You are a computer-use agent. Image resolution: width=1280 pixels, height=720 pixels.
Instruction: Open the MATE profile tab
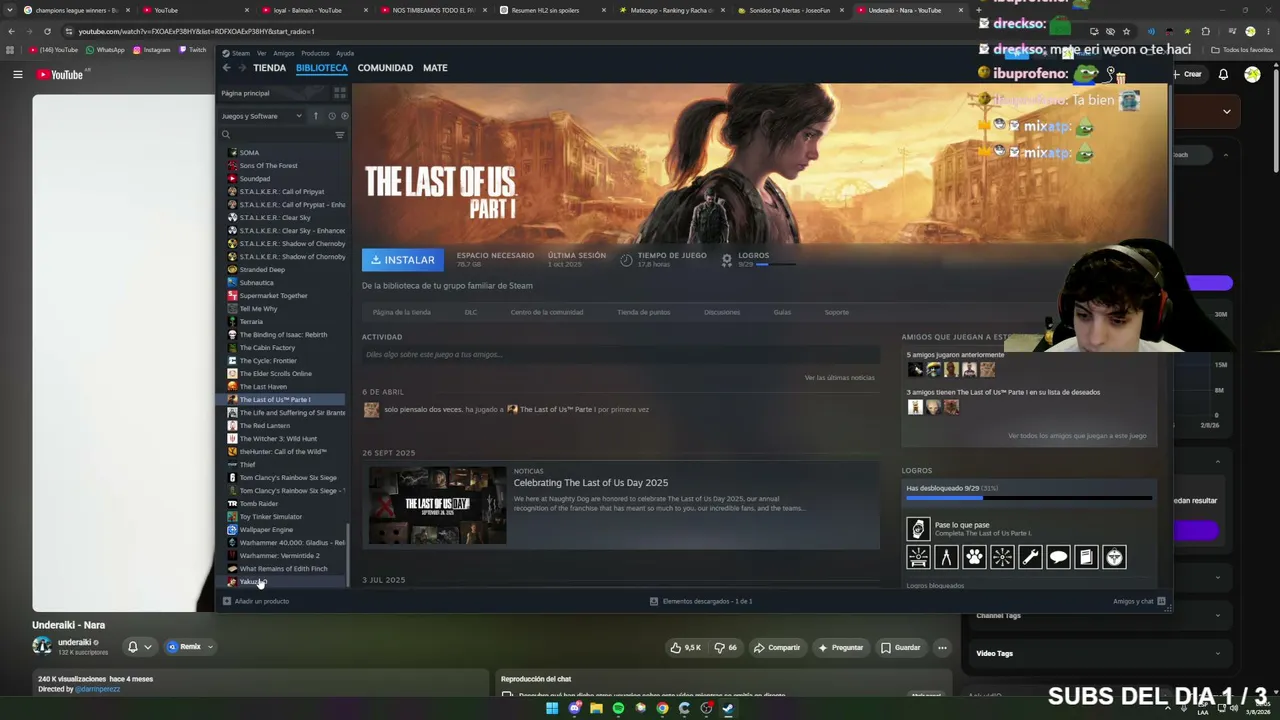tap(435, 68)
